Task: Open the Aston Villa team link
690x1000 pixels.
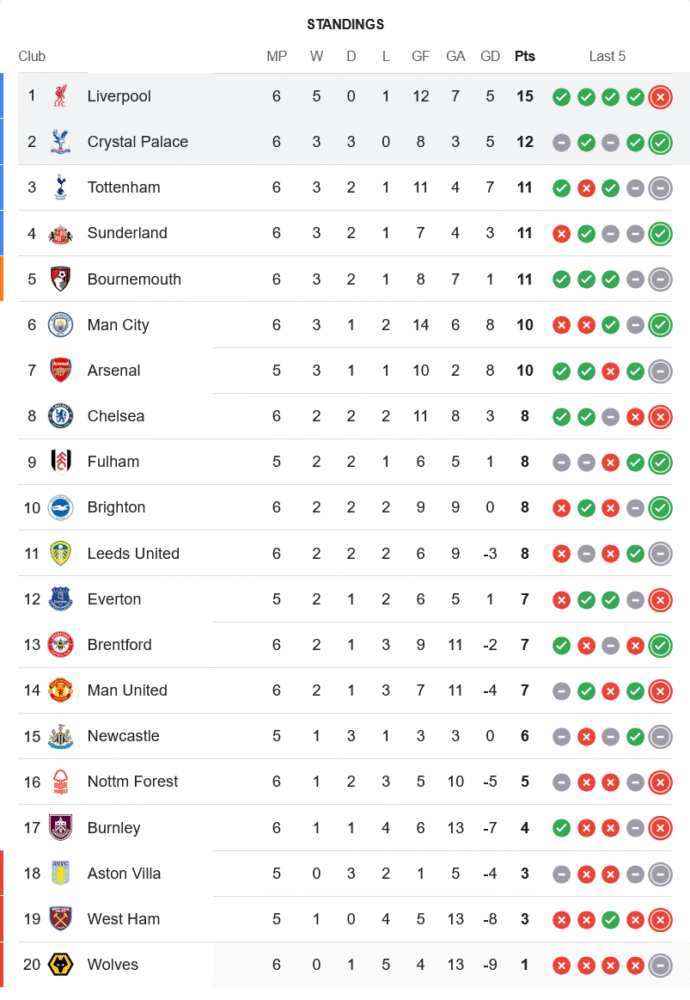Action: coord(123,873)
